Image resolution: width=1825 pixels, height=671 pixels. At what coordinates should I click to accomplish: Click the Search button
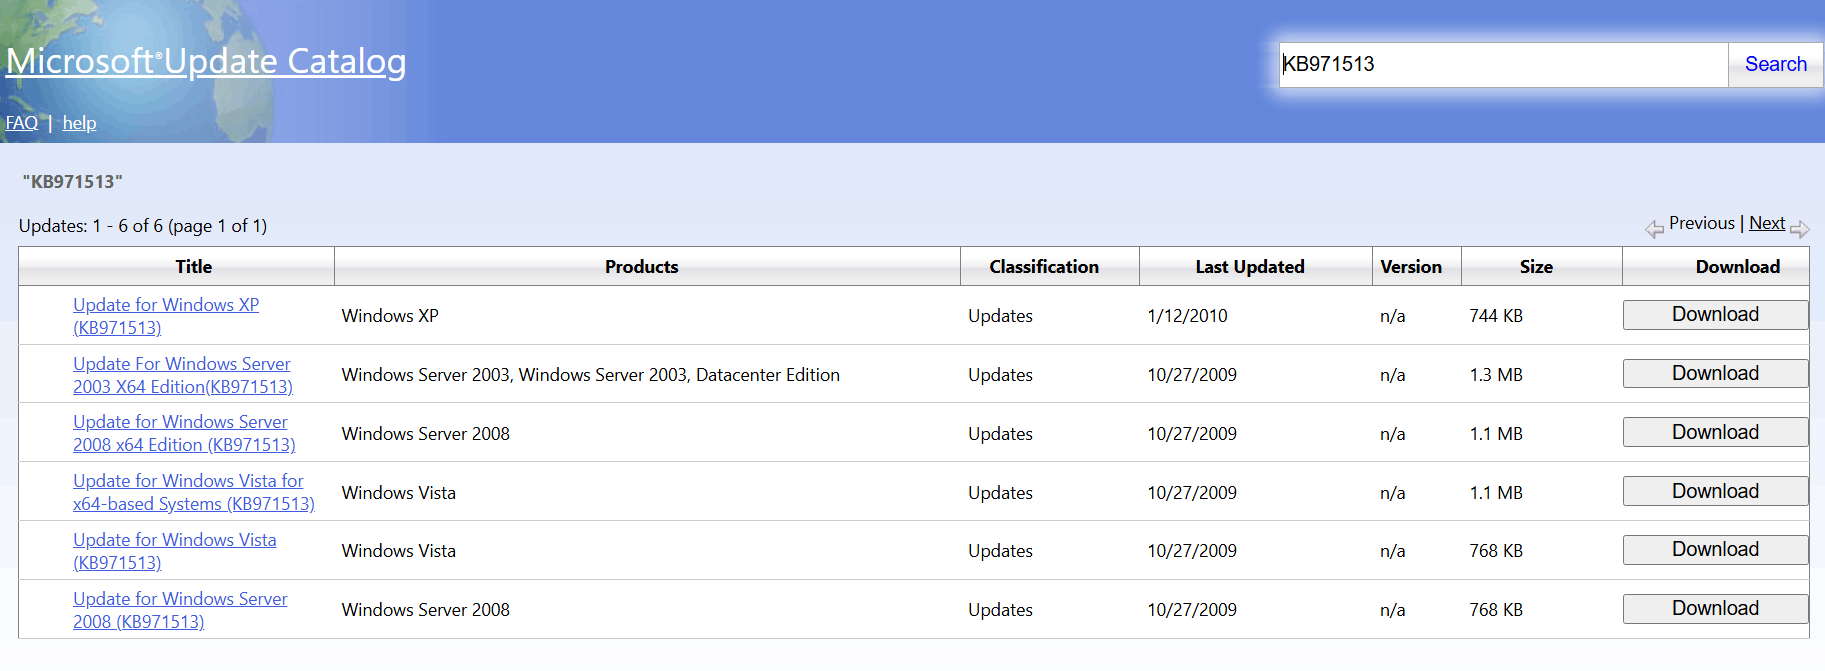coord(1775,64)
